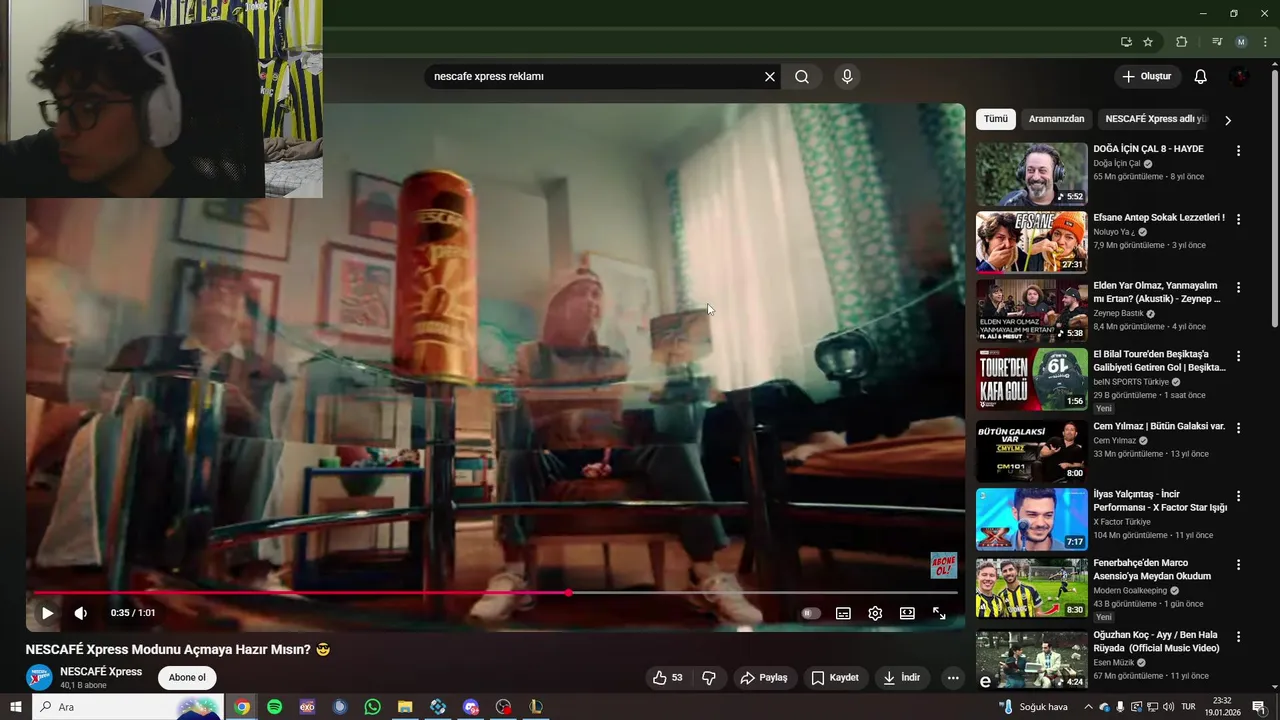
Task: Open the NESCAFÉ Xpress channel name link
Action: [x=101, y=672]
